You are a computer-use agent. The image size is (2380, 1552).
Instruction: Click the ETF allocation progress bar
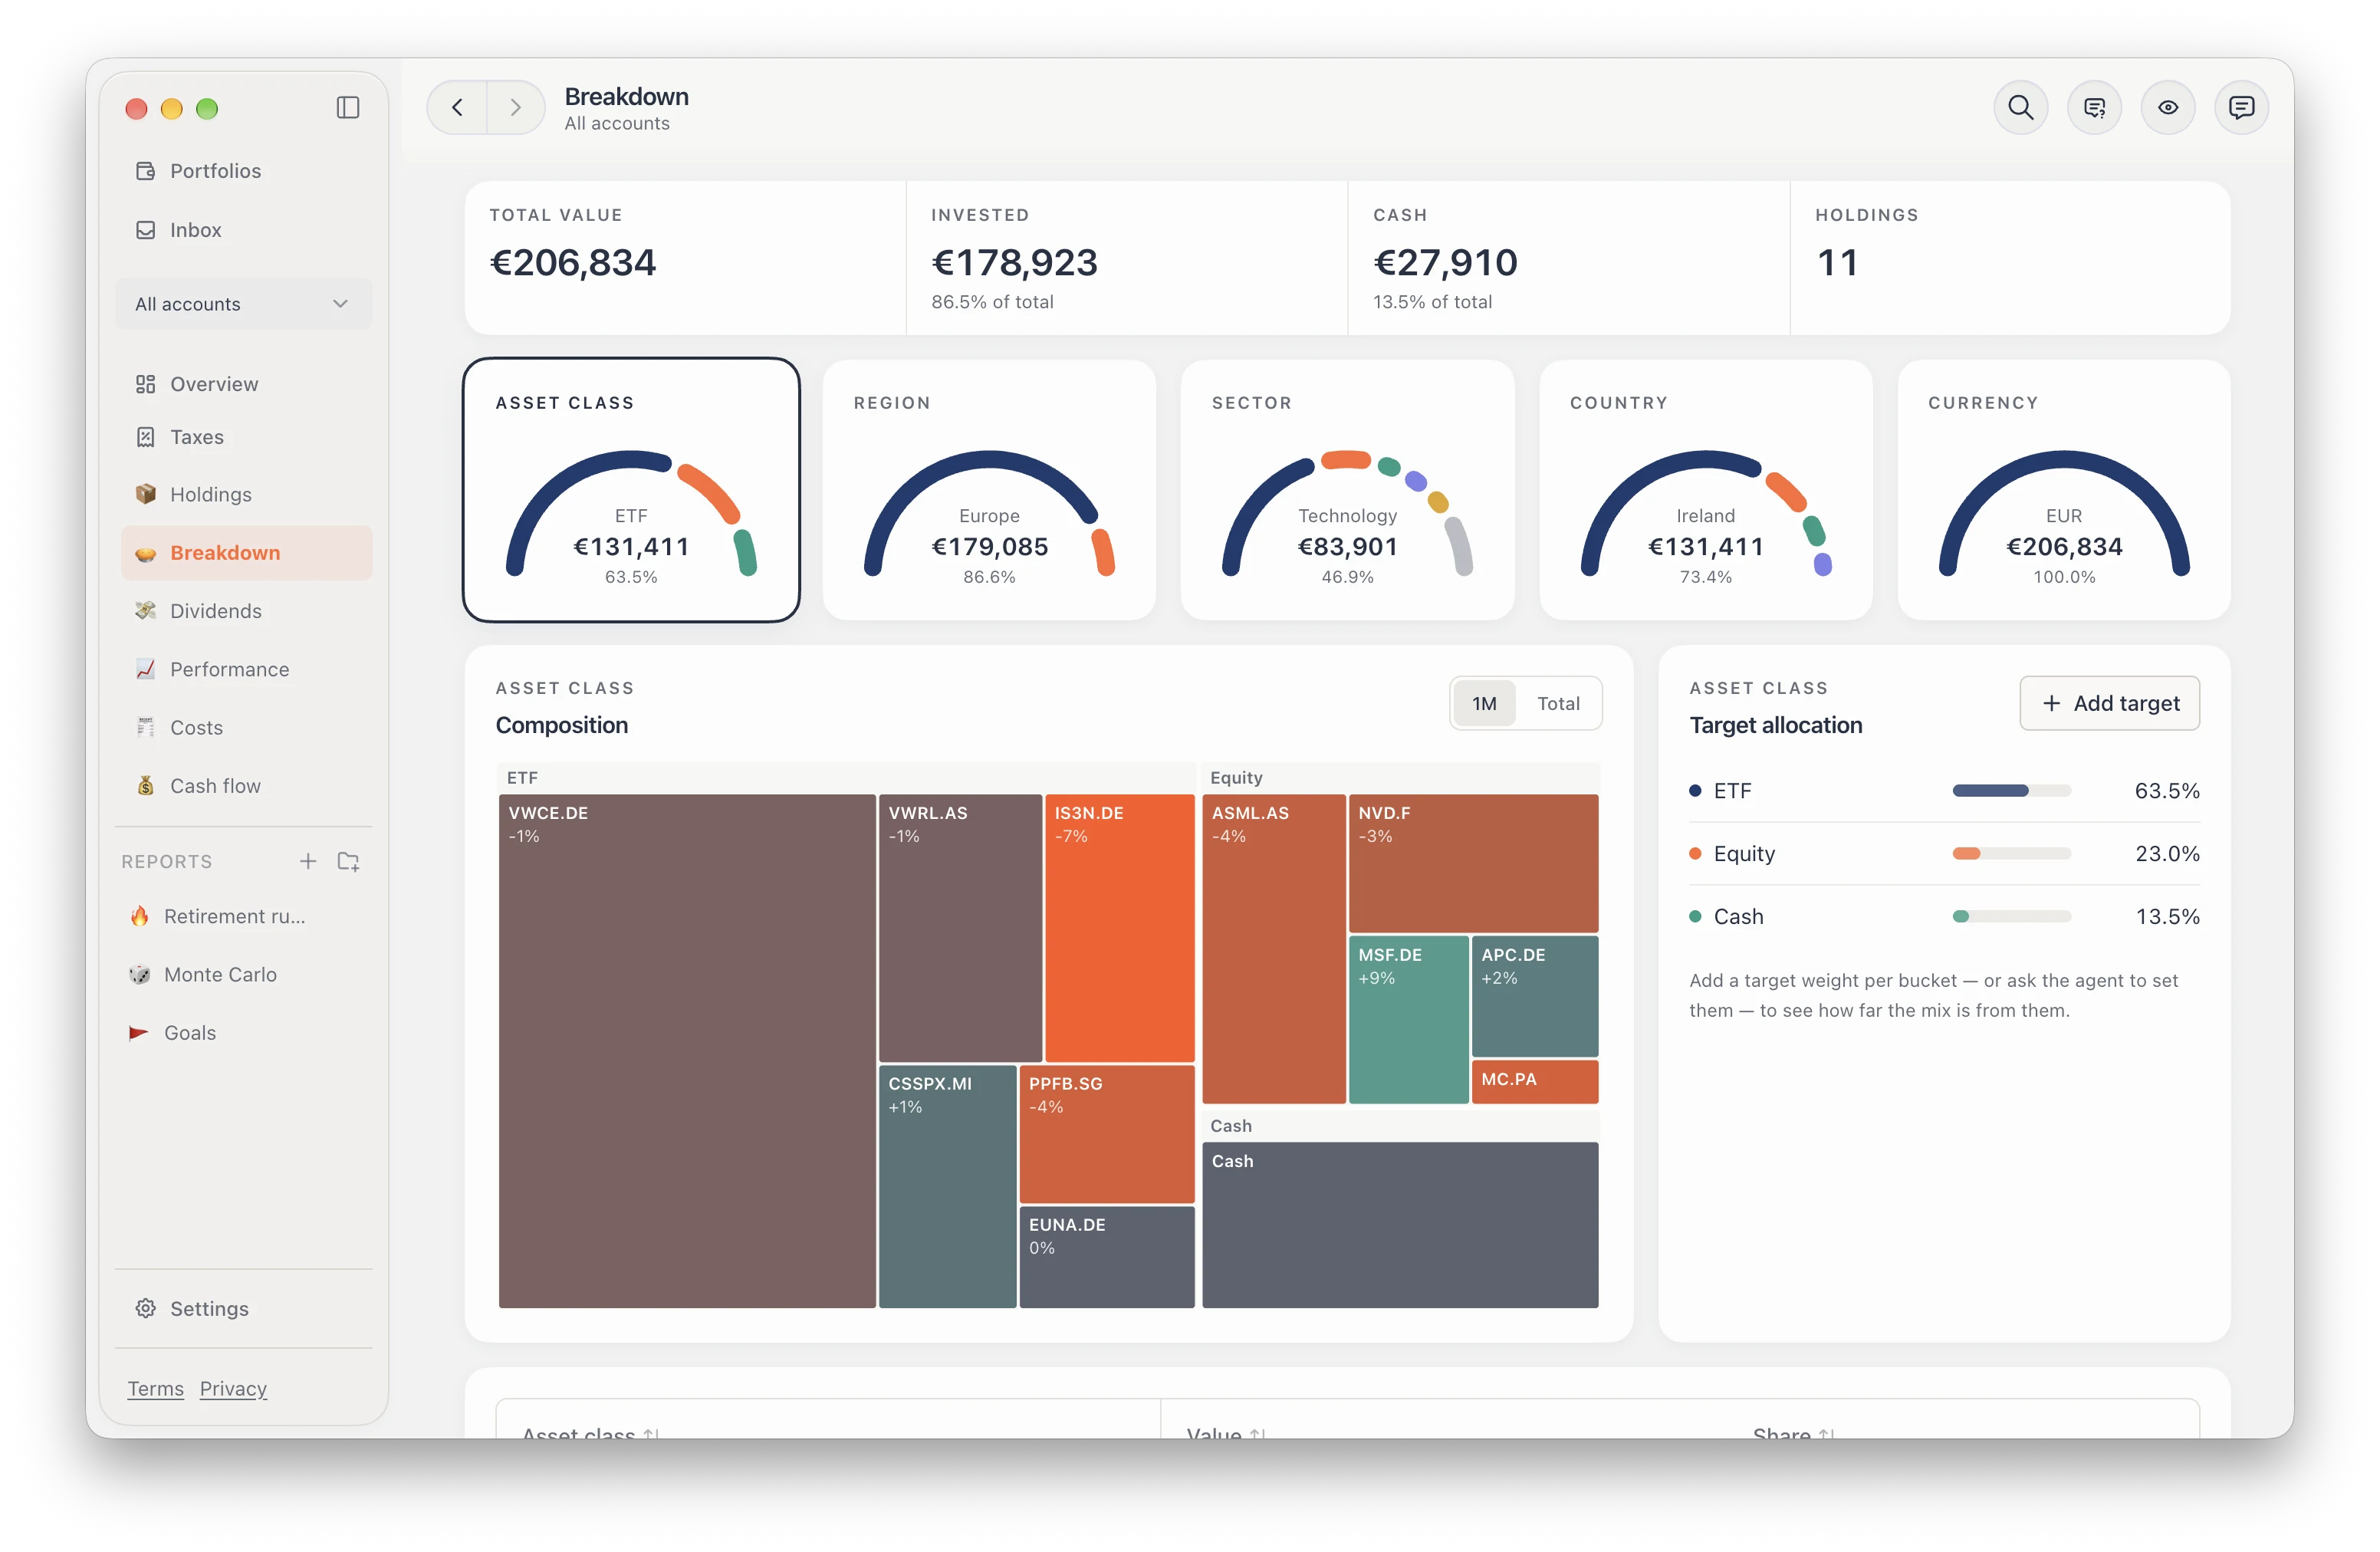[x=2011, y=791]
